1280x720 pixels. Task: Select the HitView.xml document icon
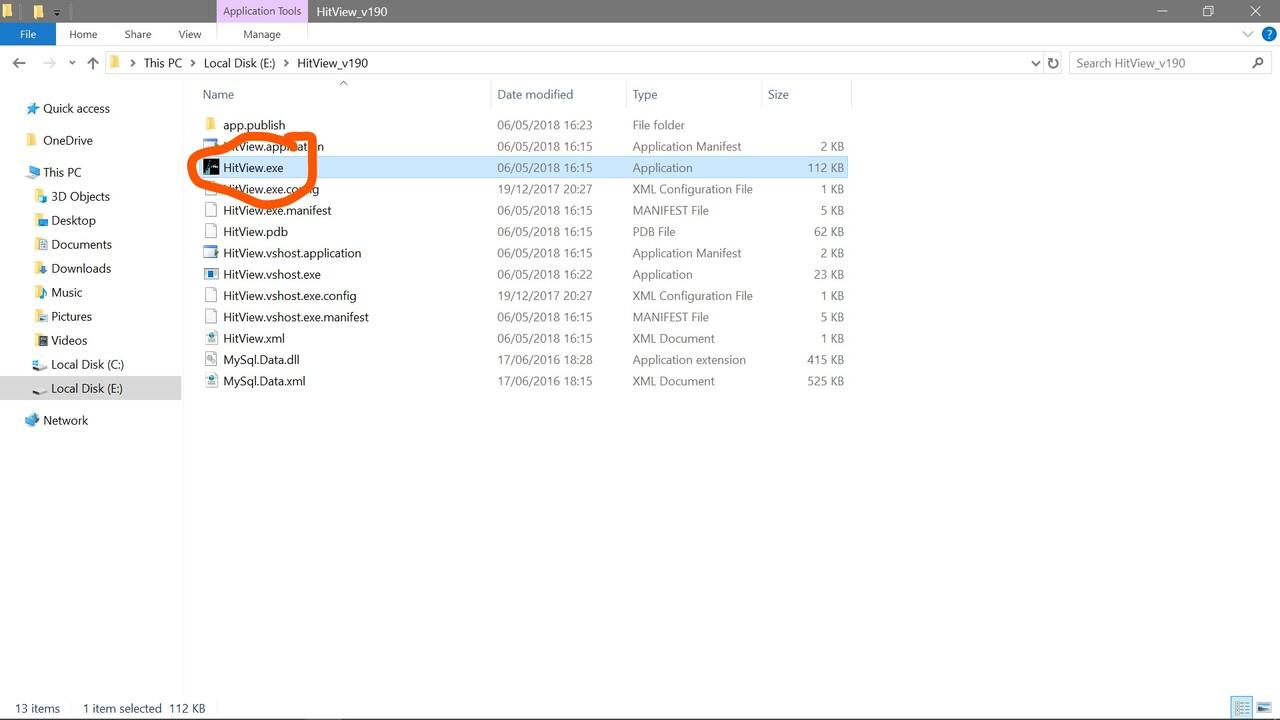210,339
